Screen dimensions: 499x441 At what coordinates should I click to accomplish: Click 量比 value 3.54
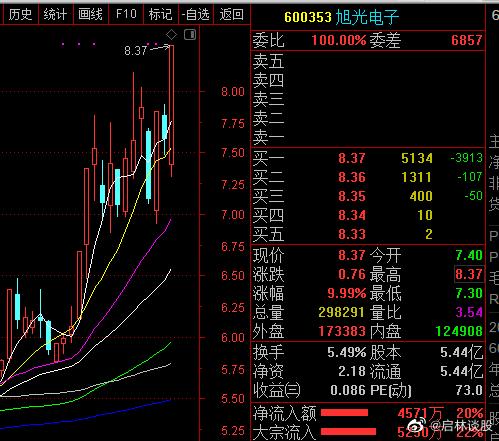point(469,312)
